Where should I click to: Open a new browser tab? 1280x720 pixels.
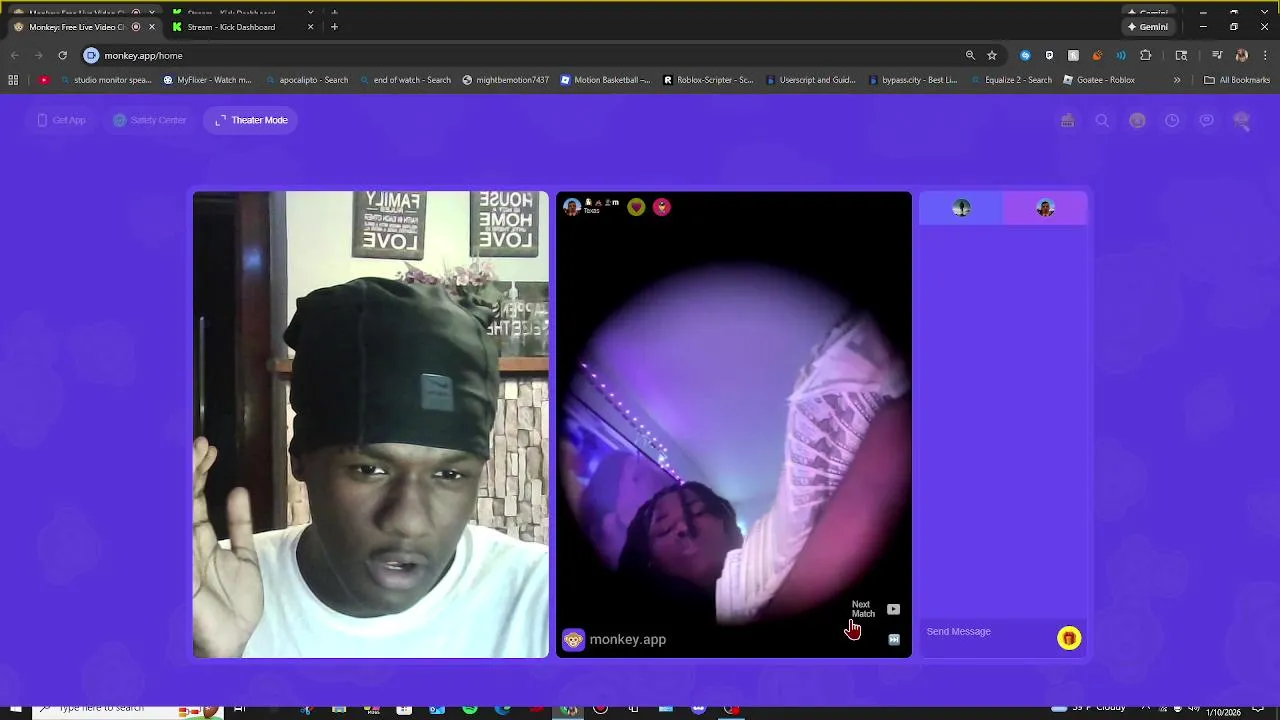pyautogui.click(x=334, y=27)
